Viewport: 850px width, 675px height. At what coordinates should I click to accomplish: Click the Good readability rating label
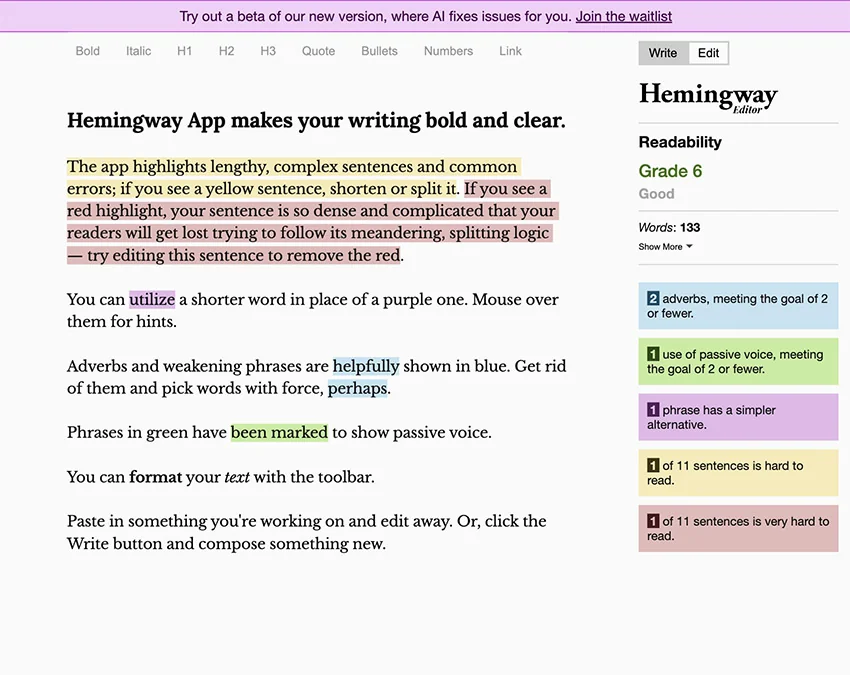[656, 194]
